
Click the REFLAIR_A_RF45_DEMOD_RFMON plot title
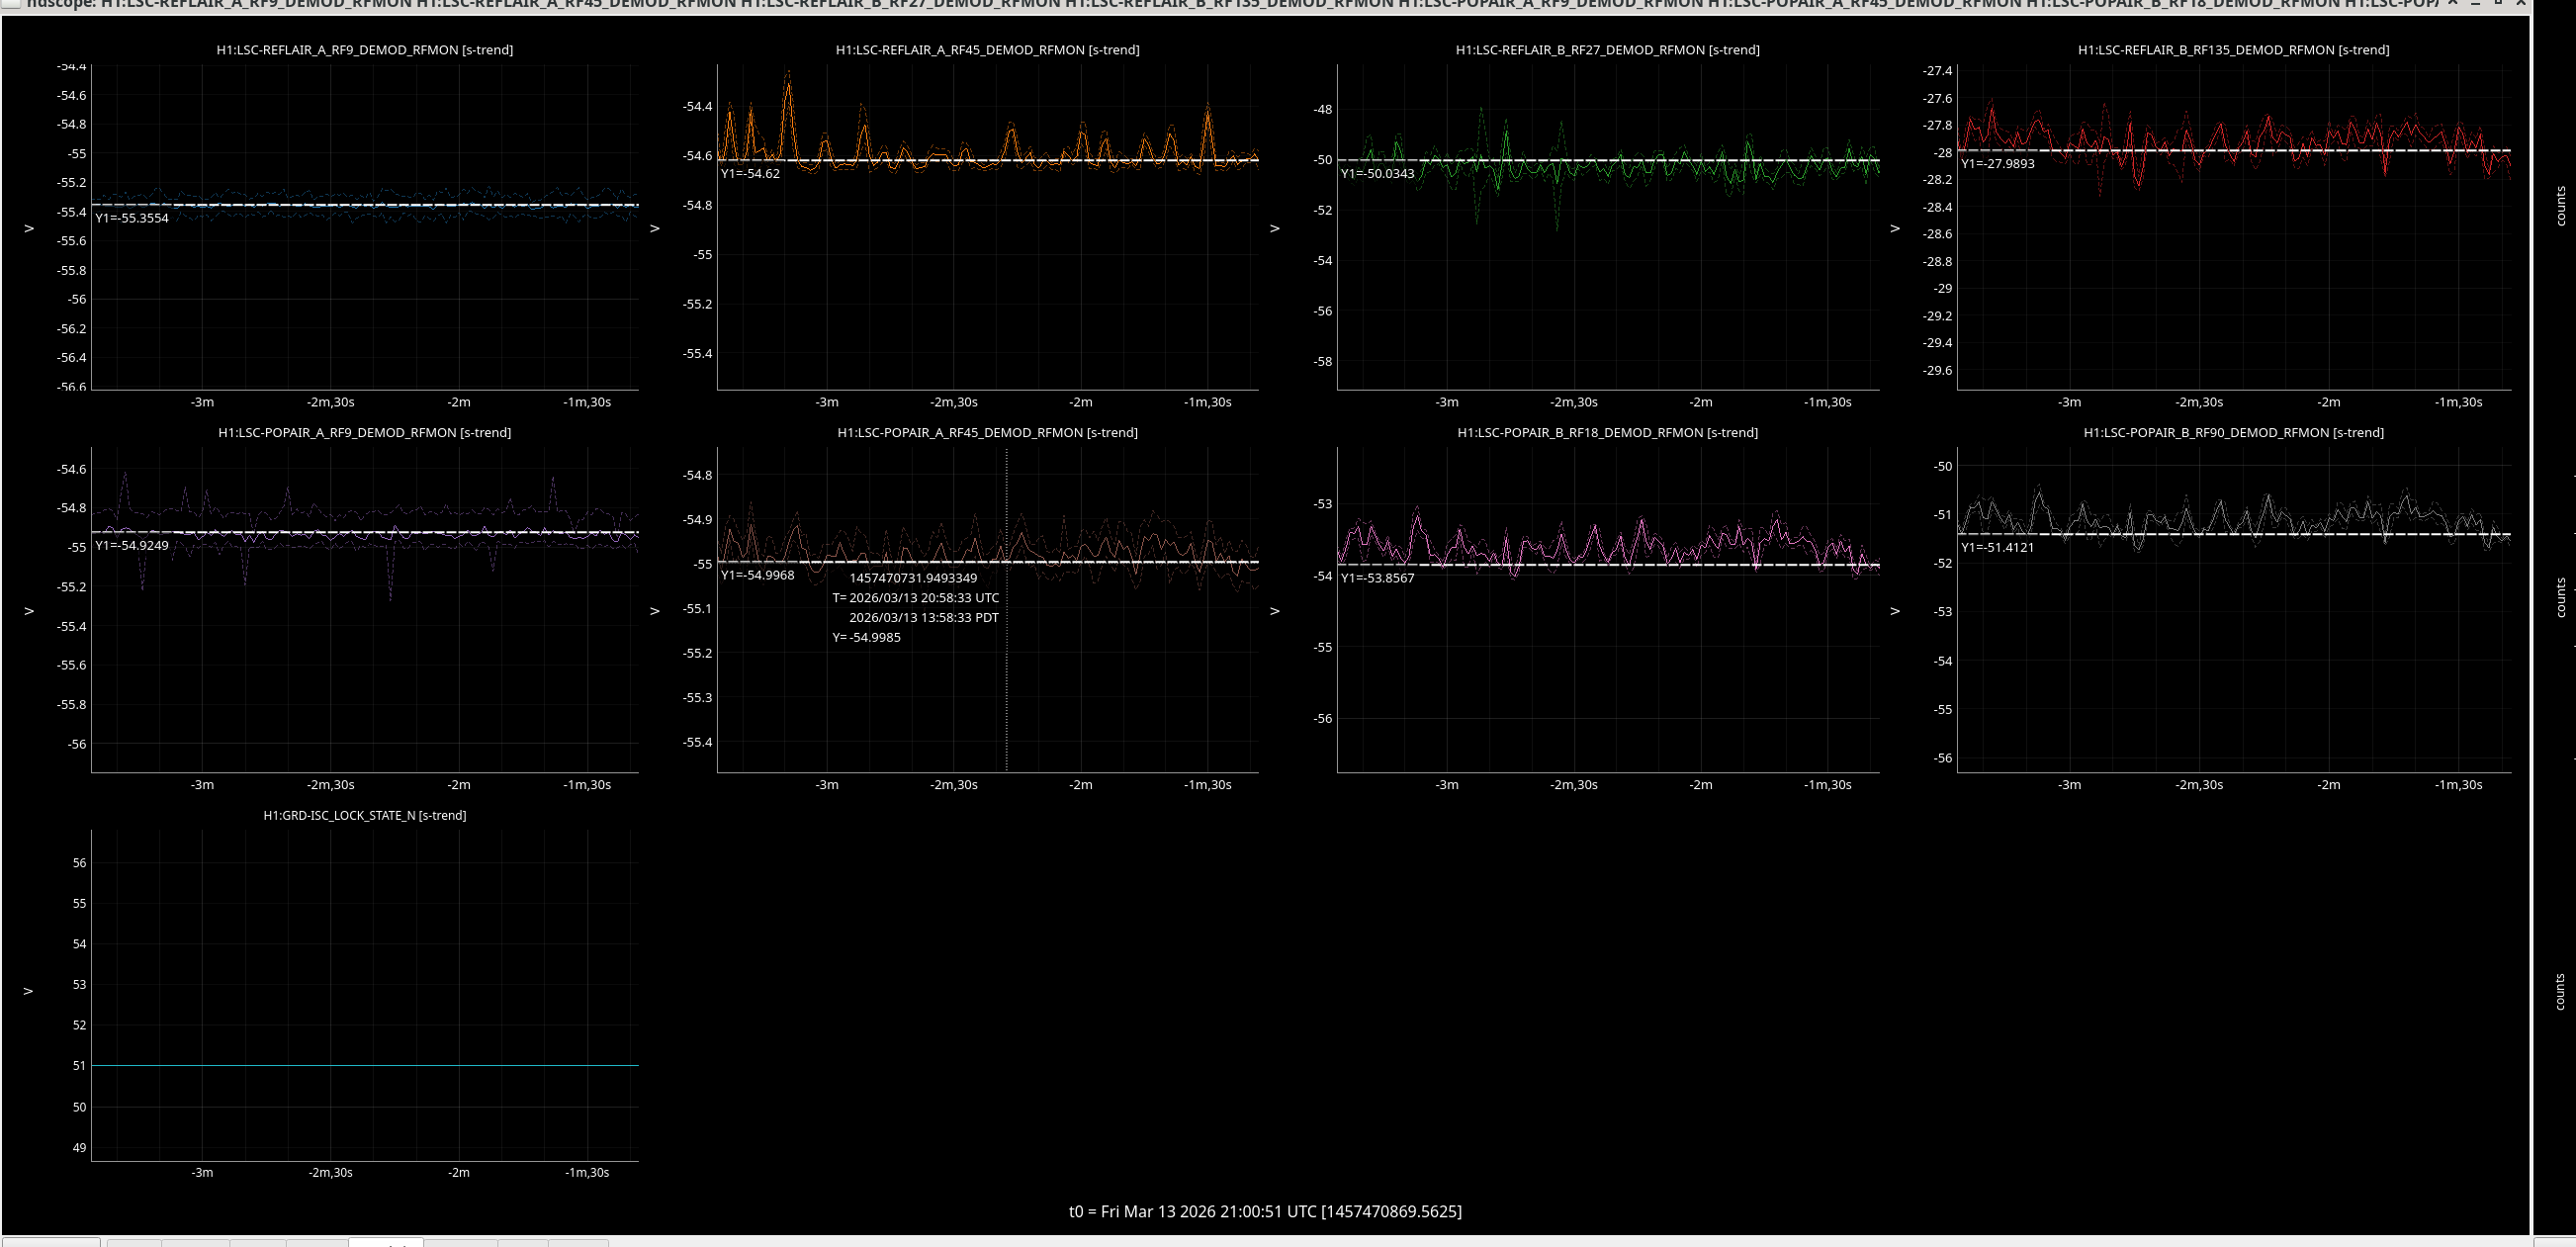[987, 50]
